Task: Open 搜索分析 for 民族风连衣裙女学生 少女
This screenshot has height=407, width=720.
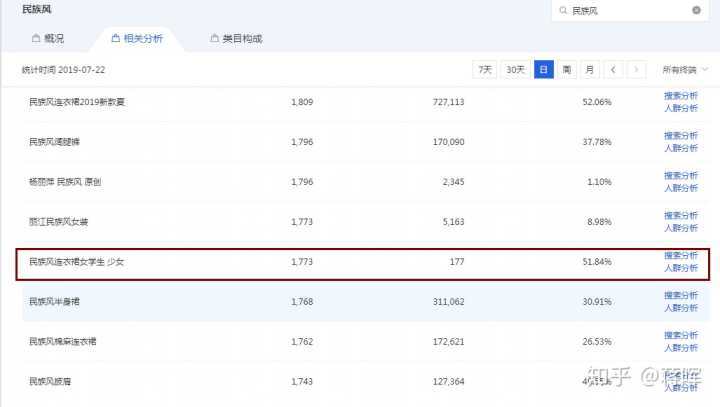Action: click(681, 255)
